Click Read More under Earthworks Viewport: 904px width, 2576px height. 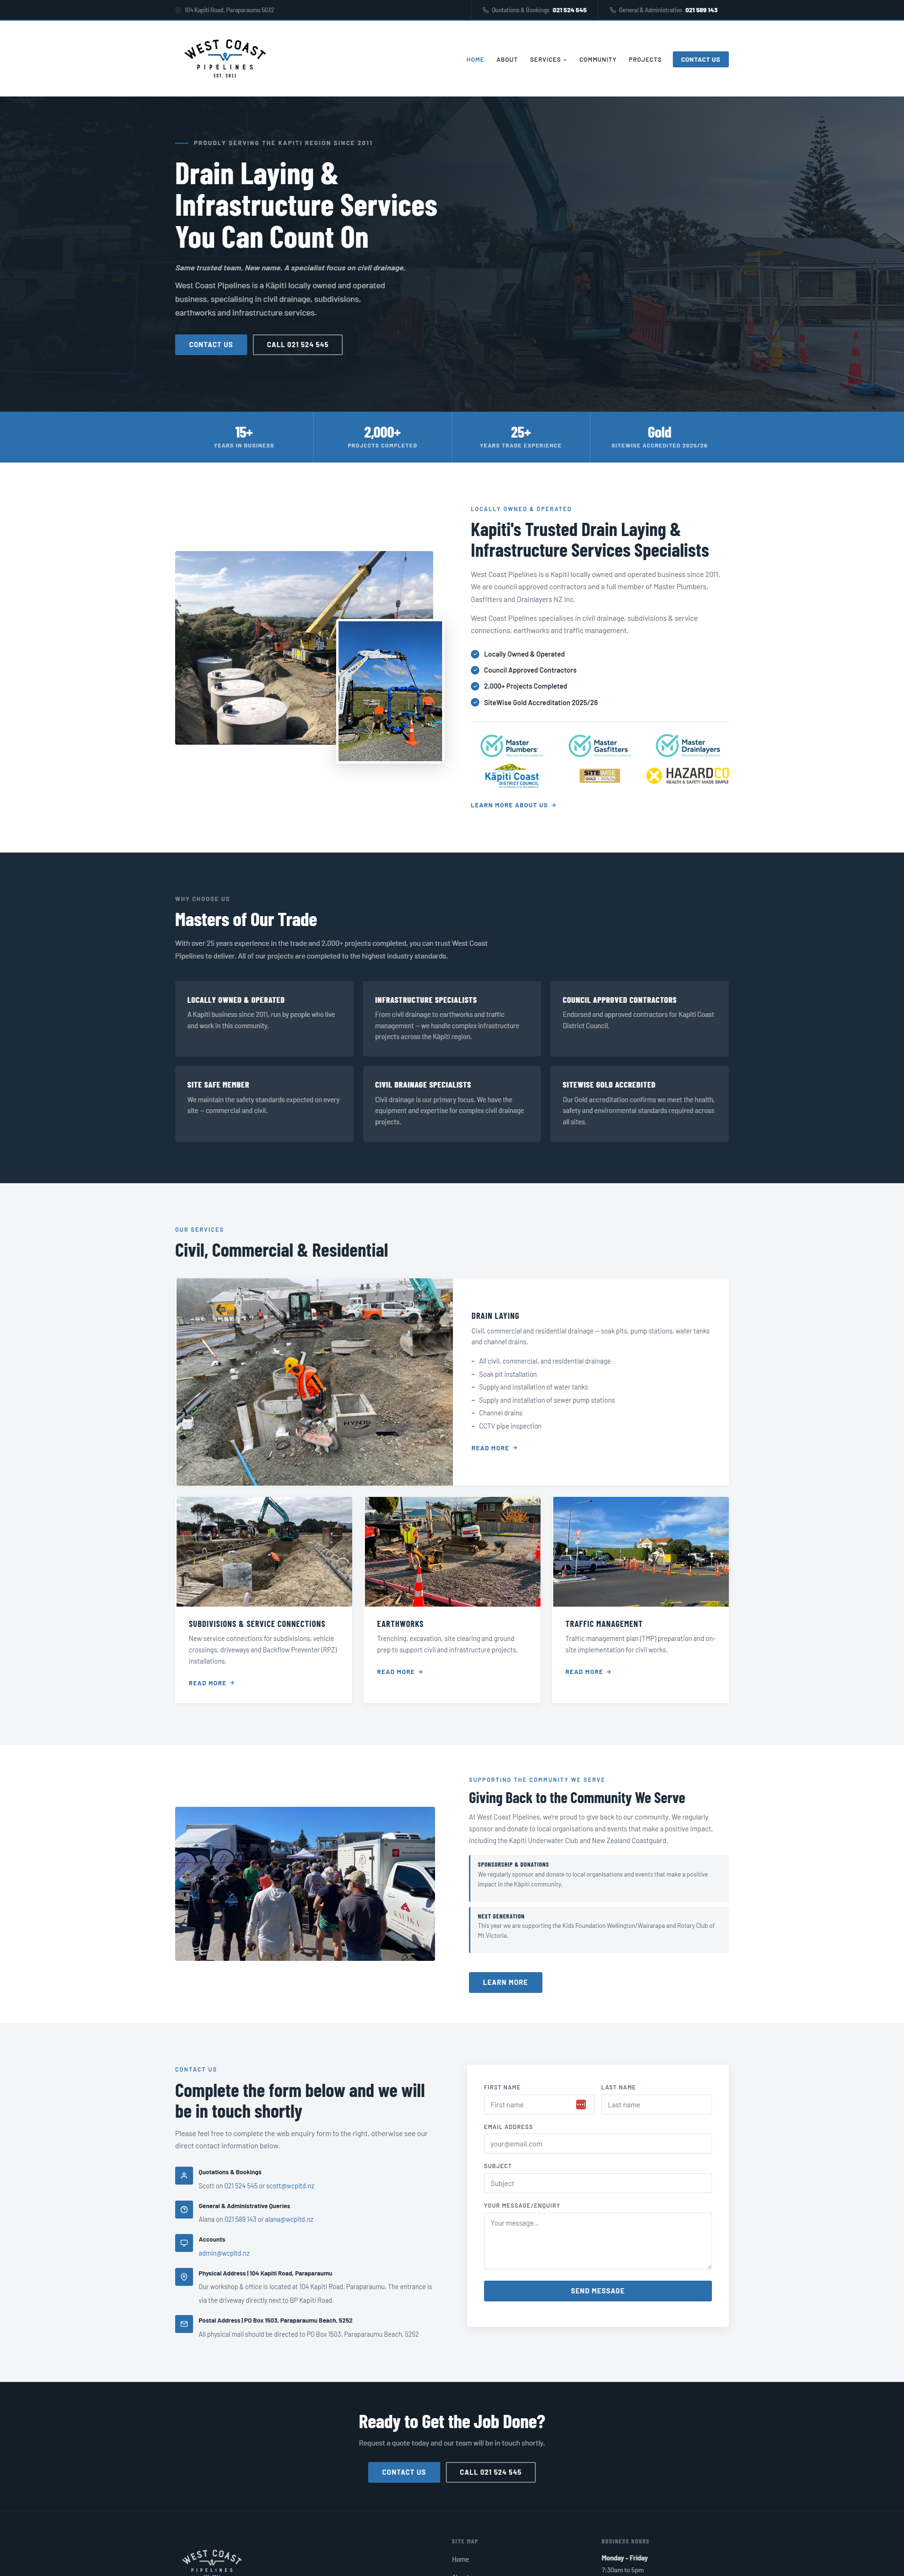[400, 1672]
